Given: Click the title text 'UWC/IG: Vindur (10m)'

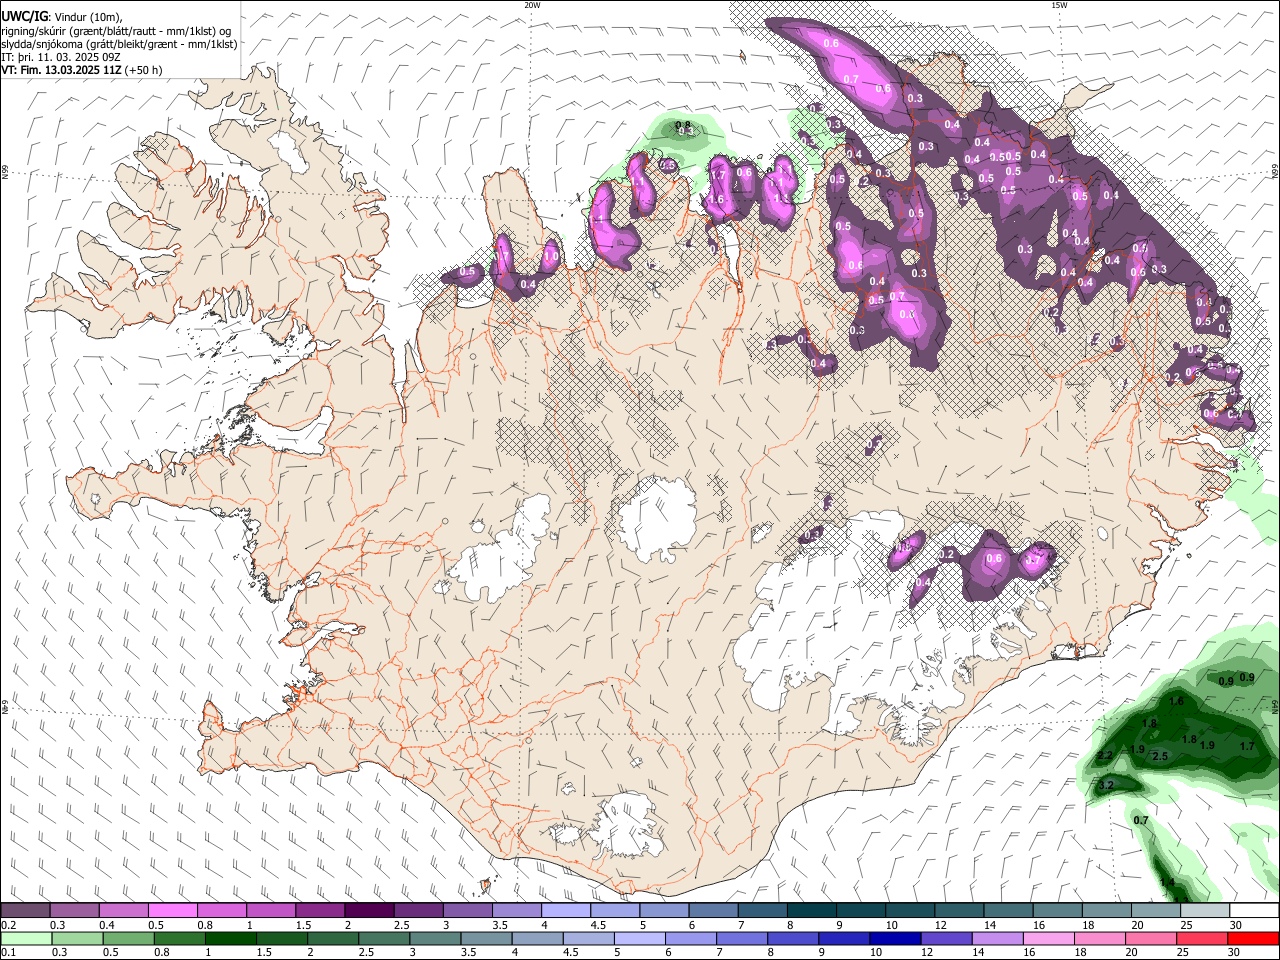Looking at the screenshot, I should click(62, 17).
